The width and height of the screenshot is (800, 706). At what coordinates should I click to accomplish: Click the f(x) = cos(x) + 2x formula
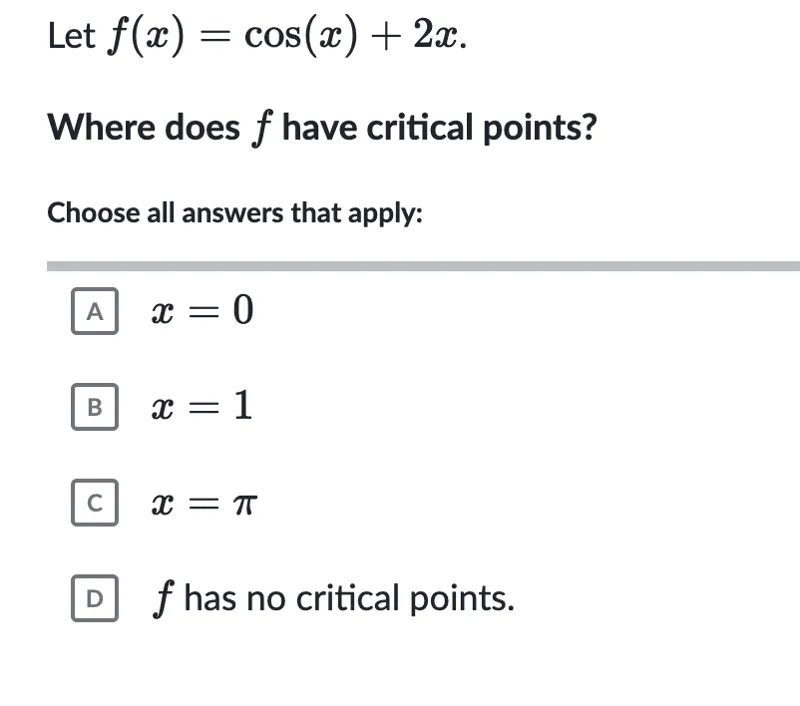(287, 36)
